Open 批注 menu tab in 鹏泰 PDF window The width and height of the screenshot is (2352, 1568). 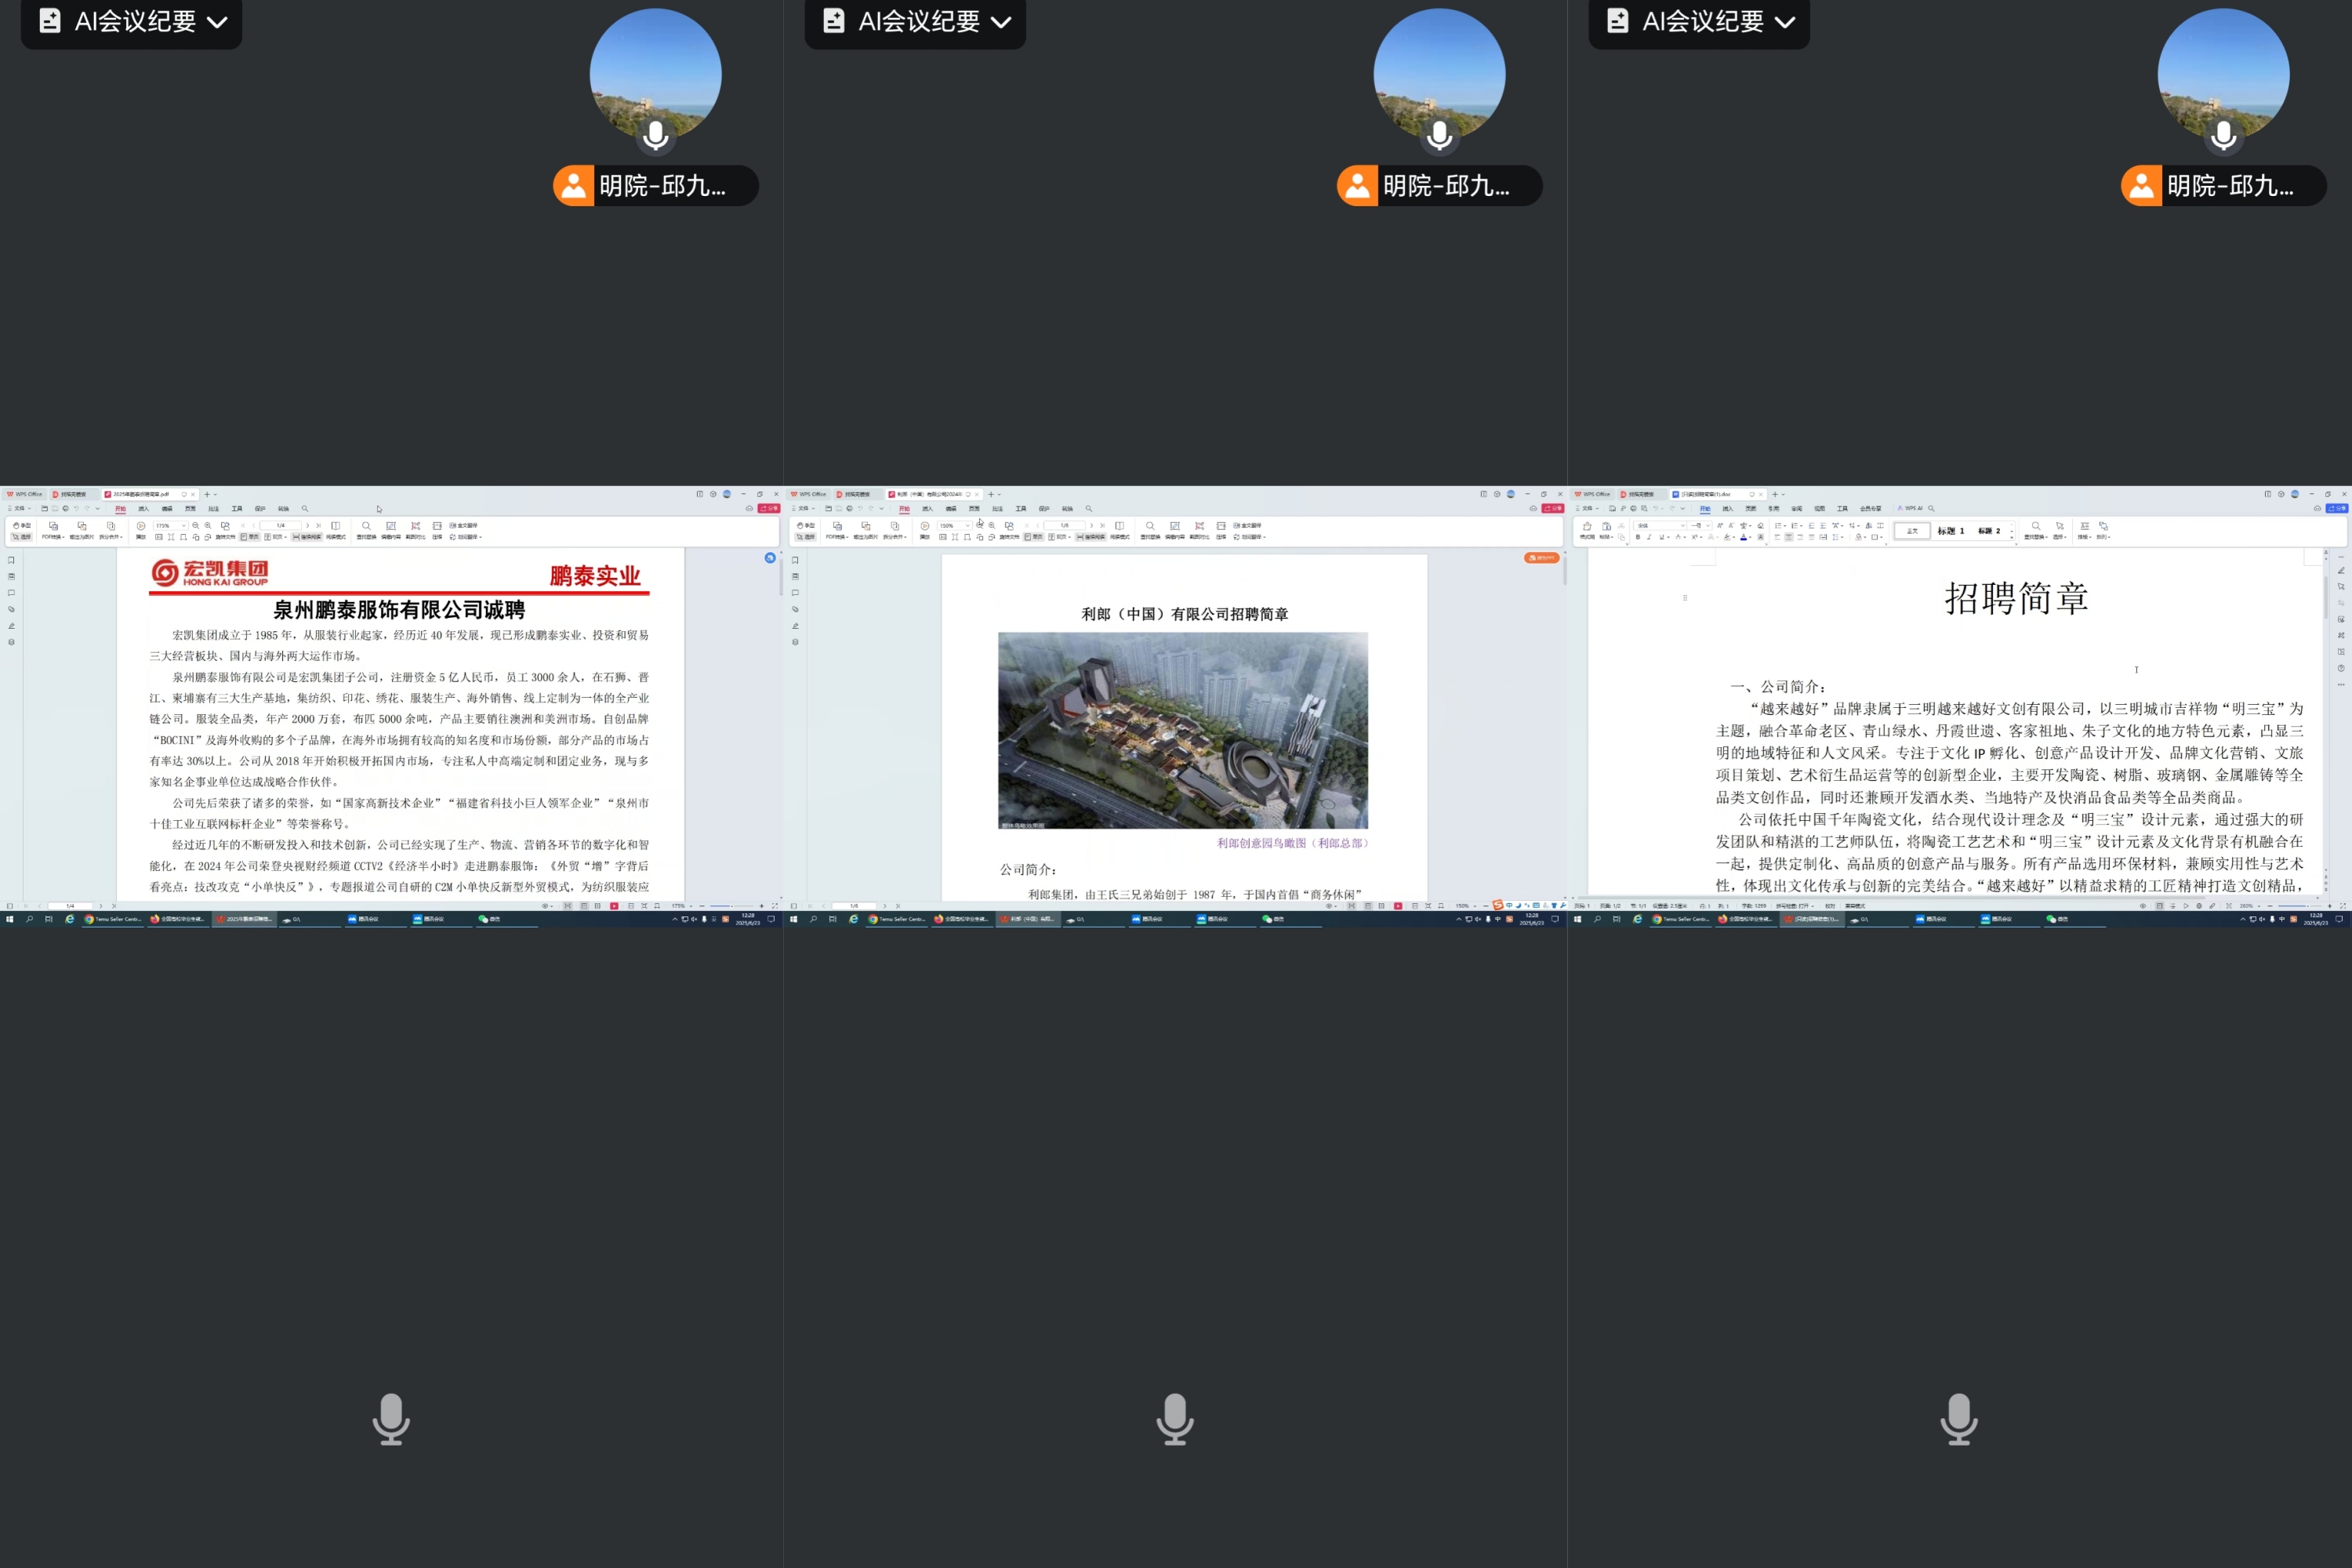pyautogui.click(x=213, y=509)
